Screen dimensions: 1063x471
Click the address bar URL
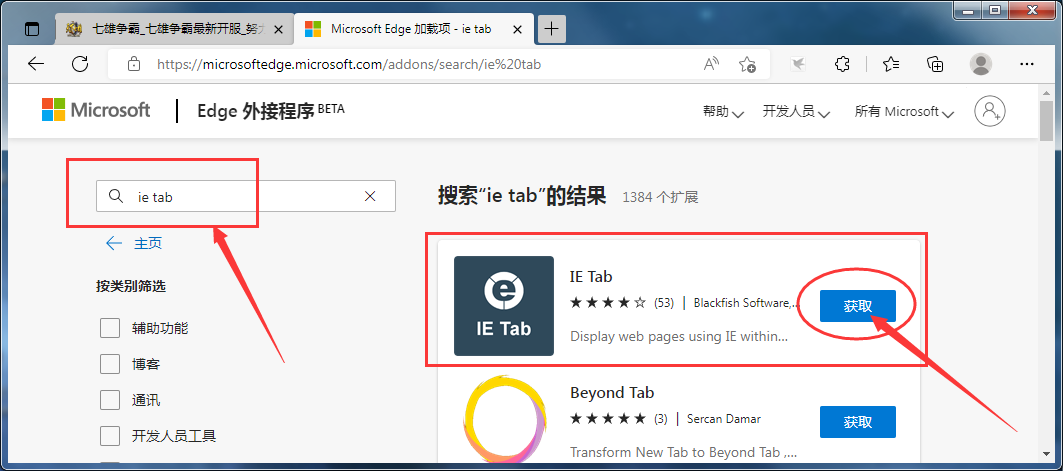[x=349, y=64]
